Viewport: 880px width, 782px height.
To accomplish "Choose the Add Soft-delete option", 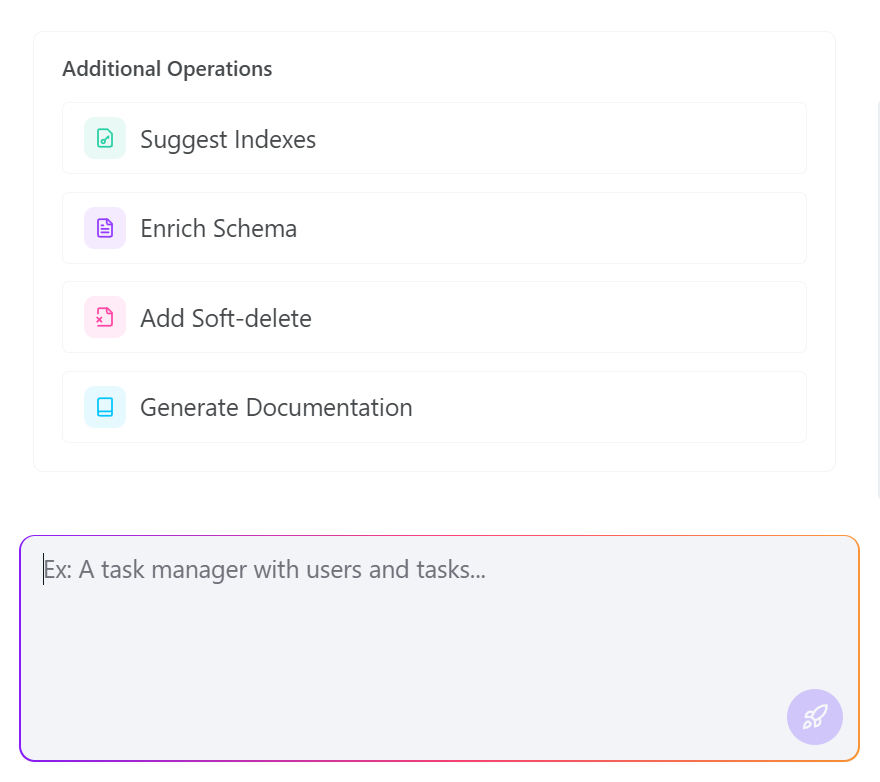I will (434, 317).
